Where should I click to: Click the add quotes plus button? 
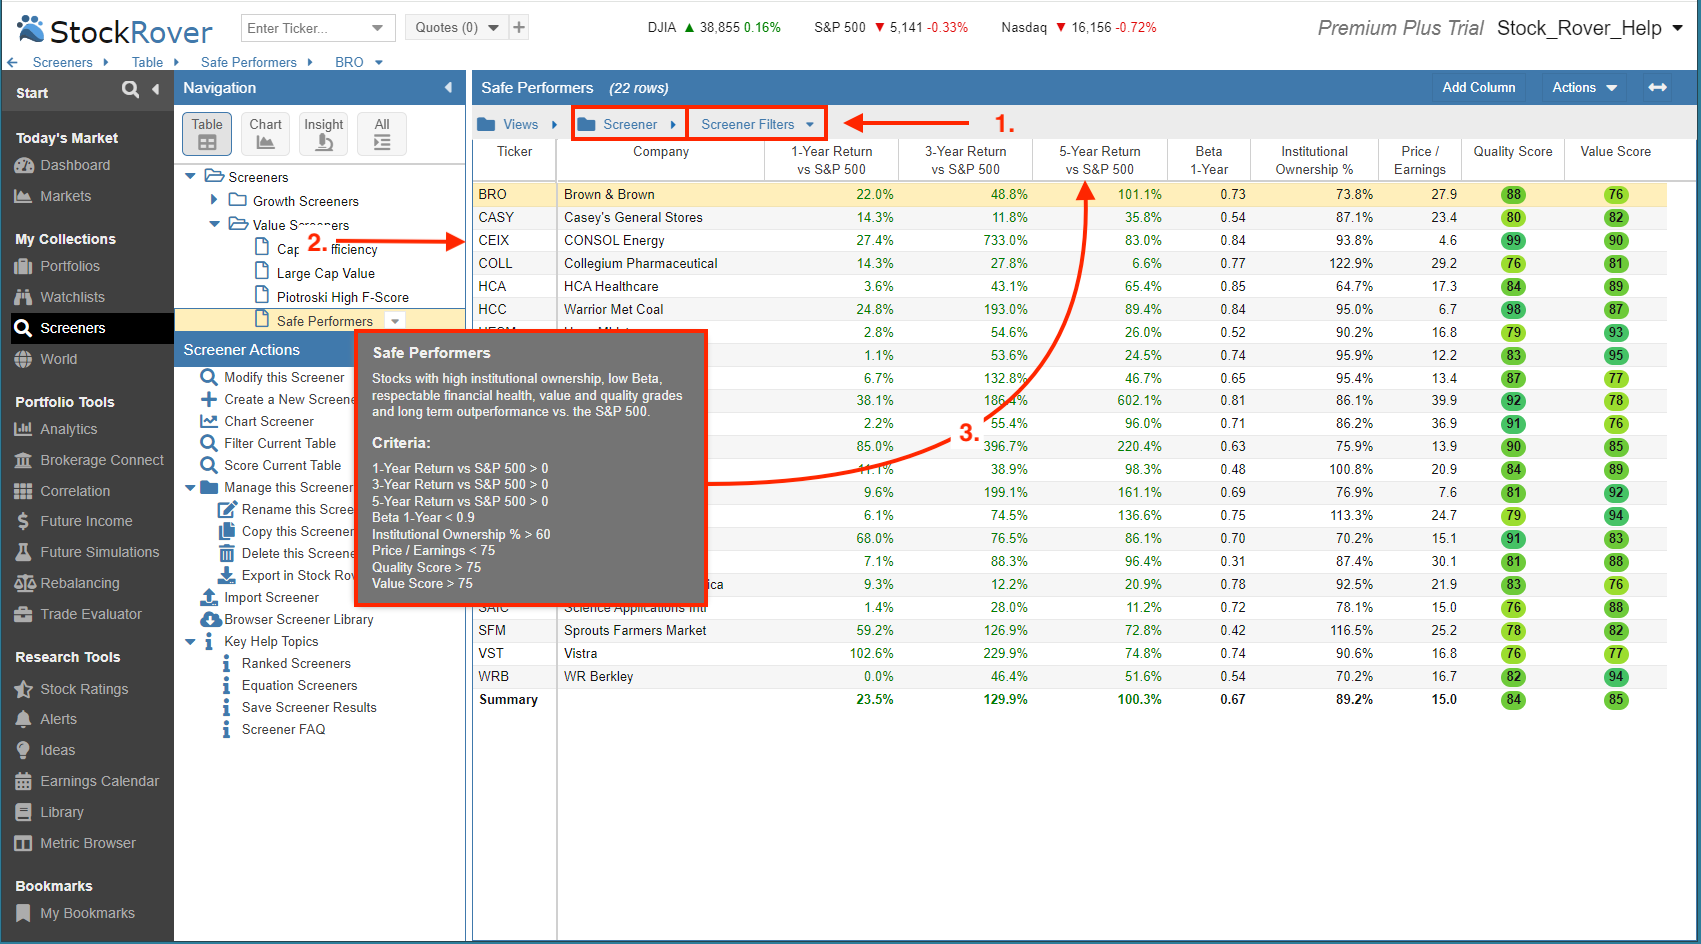tap(519, 28)
